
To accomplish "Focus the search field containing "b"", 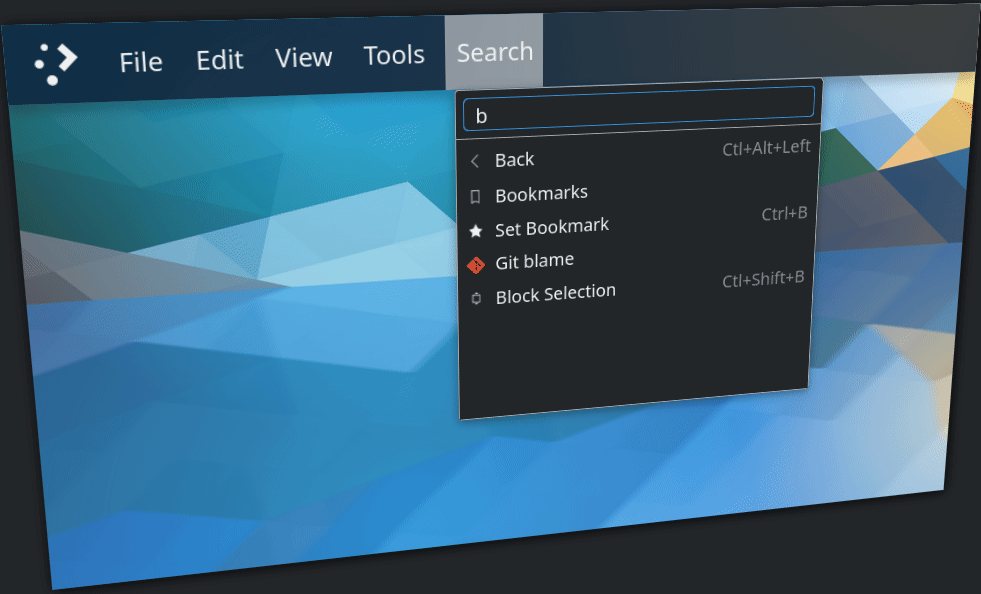I will click(x=640, y=109).
